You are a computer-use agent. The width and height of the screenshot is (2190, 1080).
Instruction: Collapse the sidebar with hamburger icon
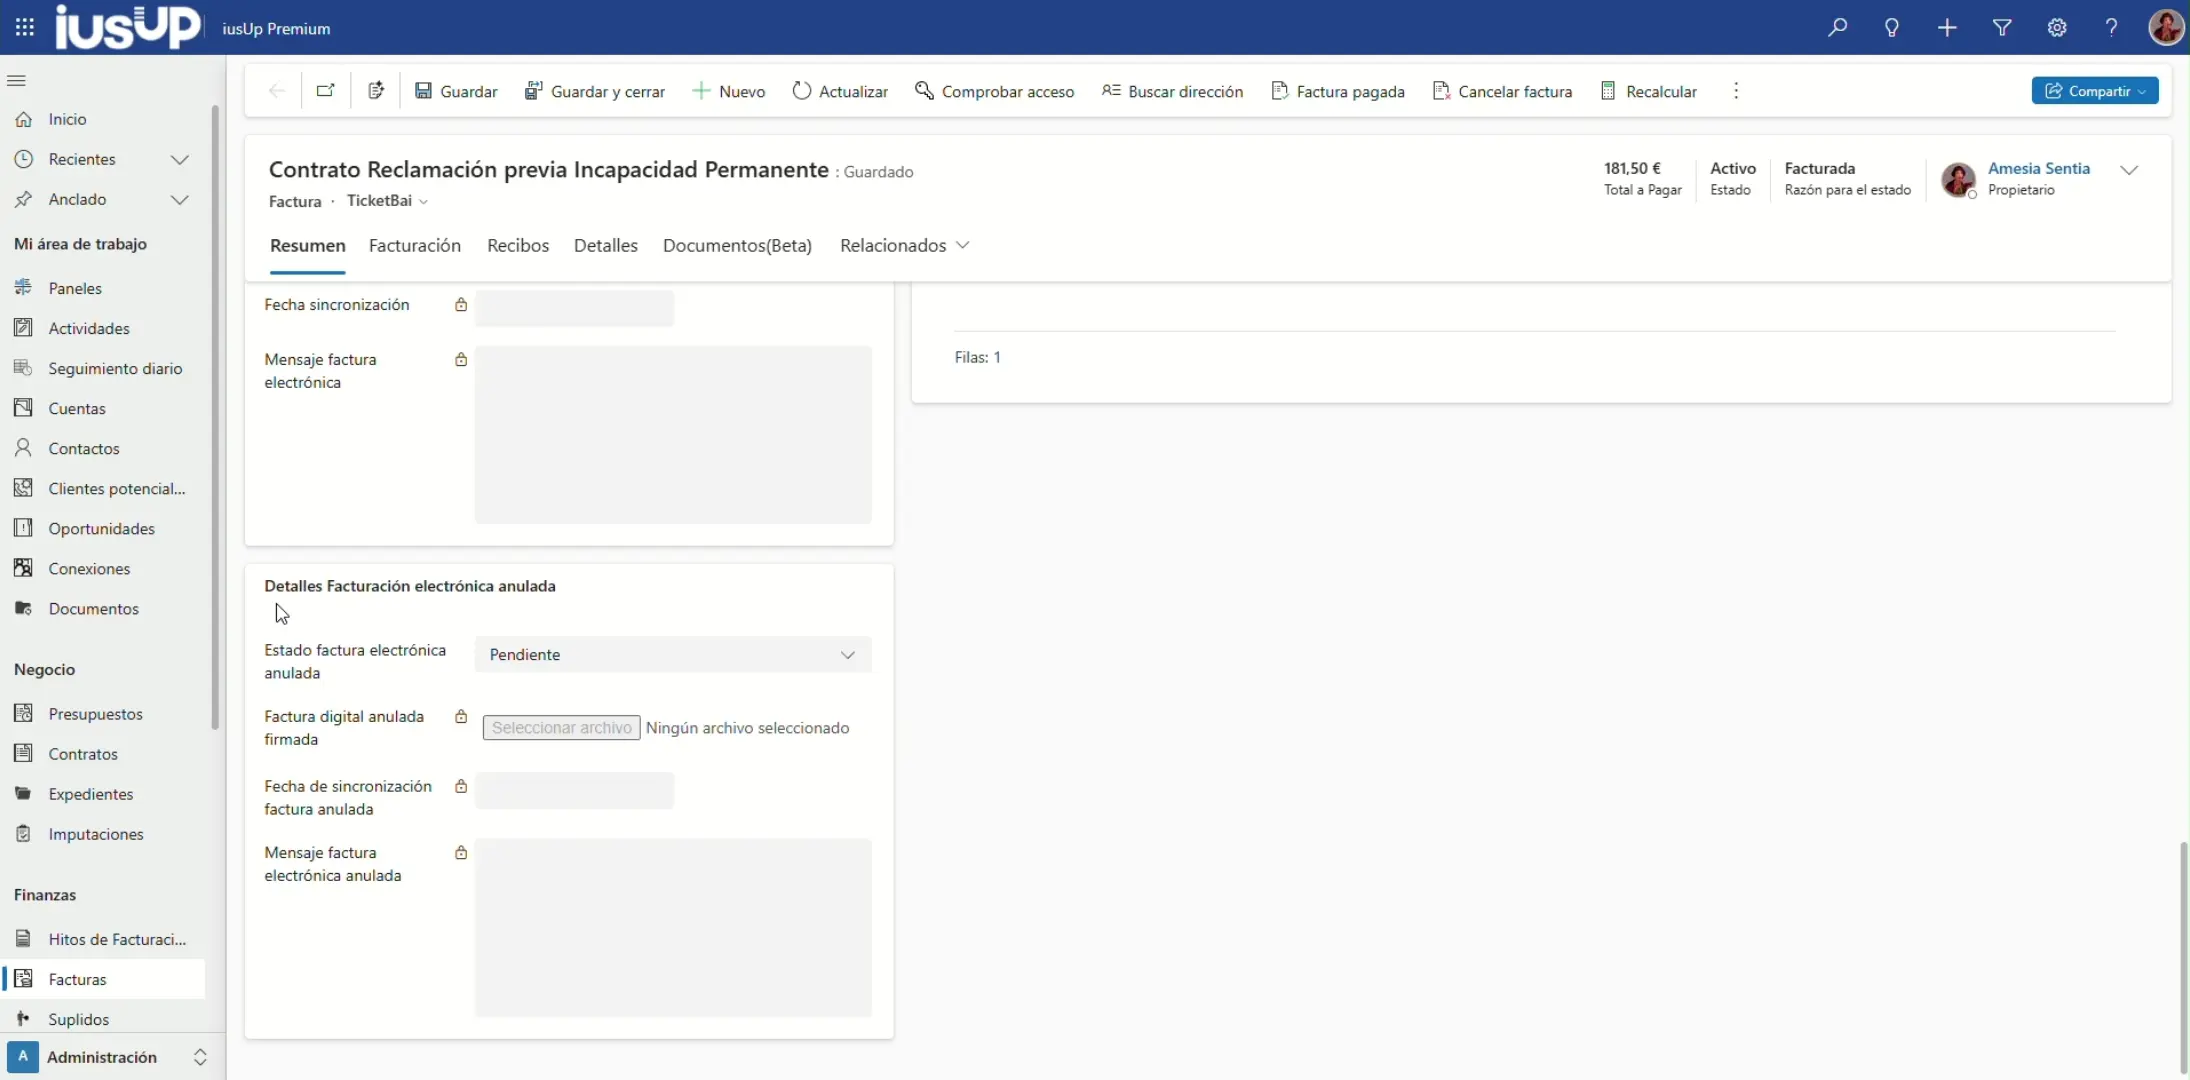point(16,80)
